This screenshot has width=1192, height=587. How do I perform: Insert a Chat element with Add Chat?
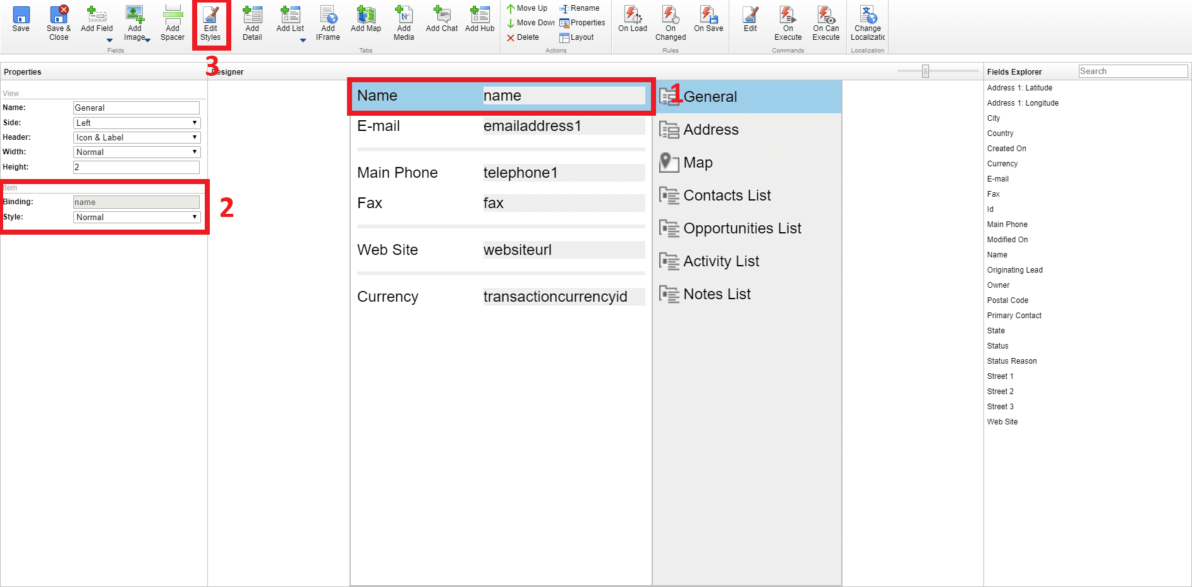442,20
